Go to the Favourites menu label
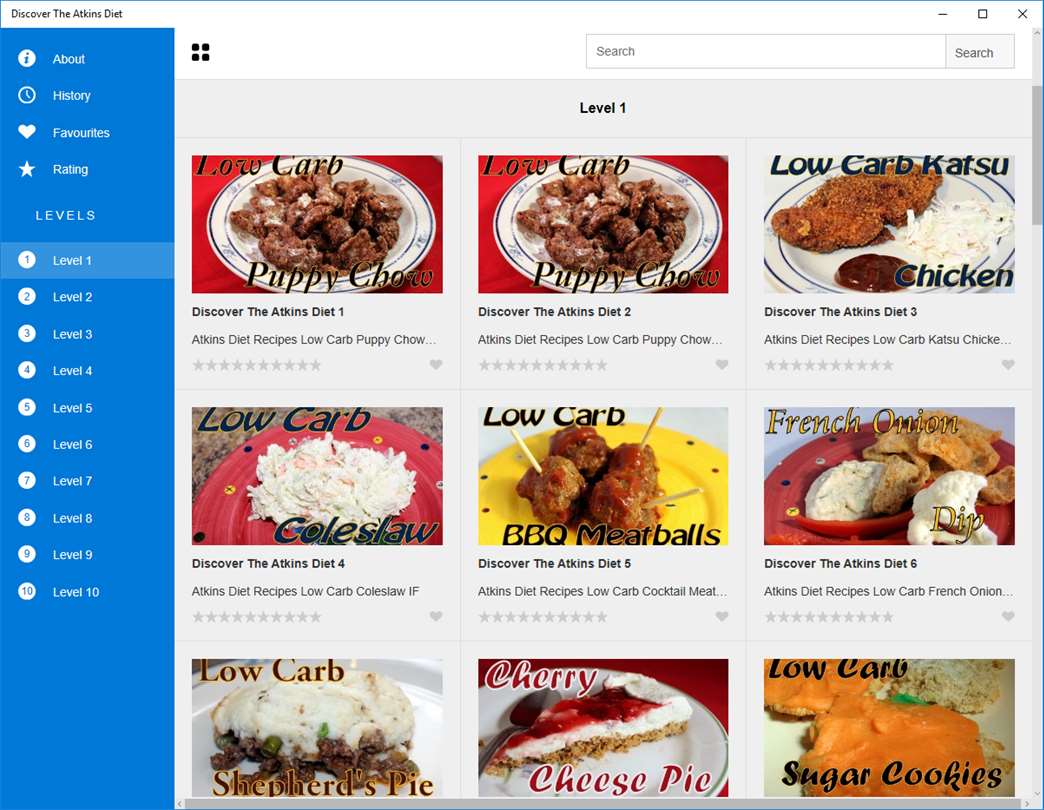Viewport: 1044px width, 810px height. pyautogui.click(x=81, y=133)
